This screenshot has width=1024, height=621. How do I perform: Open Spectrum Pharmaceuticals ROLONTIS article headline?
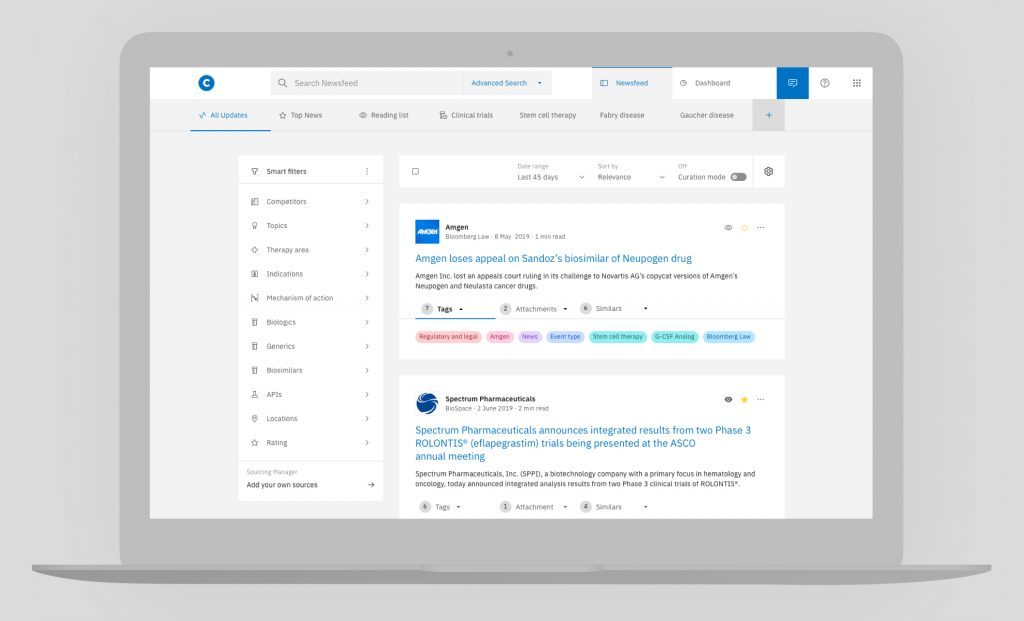(x=583, y=443)
